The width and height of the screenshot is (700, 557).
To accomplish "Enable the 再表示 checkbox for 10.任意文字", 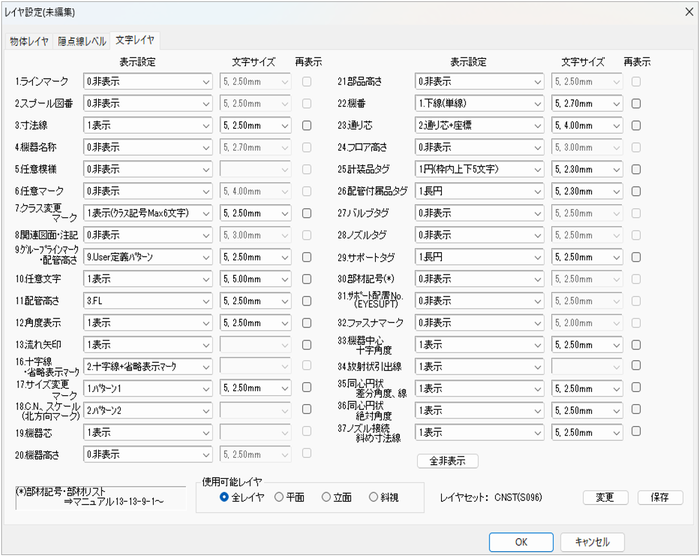I will click(x=307, y=279).
